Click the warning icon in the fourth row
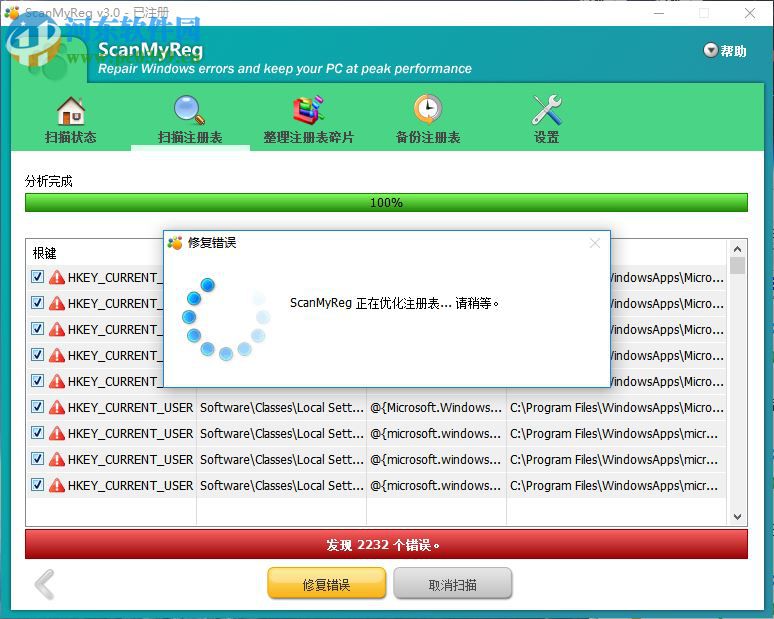Image resolution: width=774 pixels, height=619 pixels. coord(57,355)
